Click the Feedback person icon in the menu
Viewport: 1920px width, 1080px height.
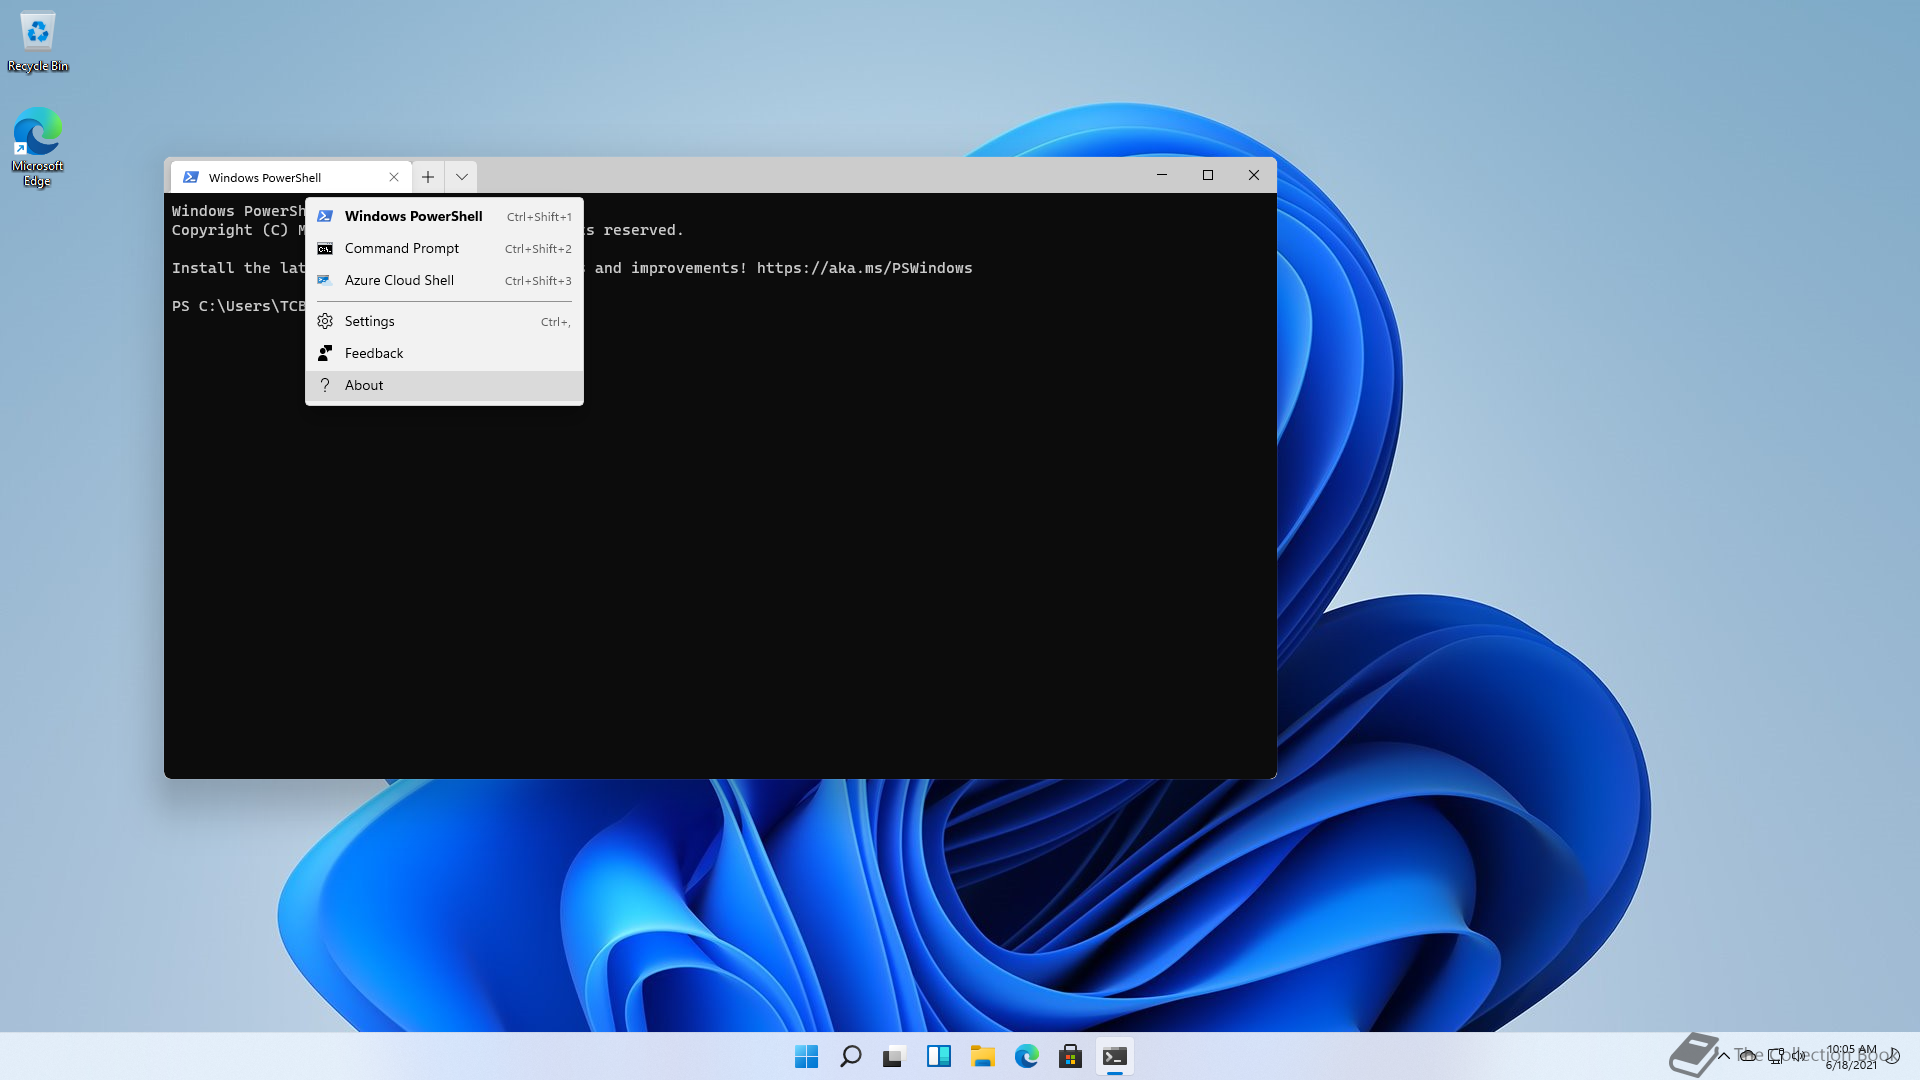325,353
